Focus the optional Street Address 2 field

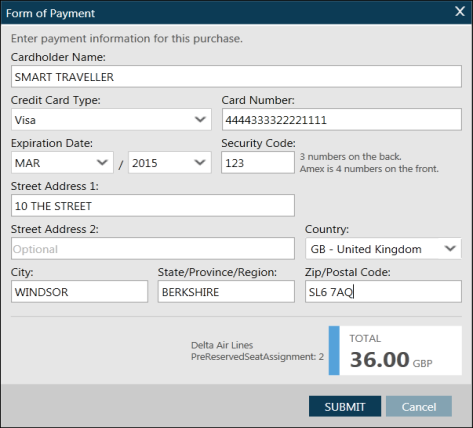(153, 248)
